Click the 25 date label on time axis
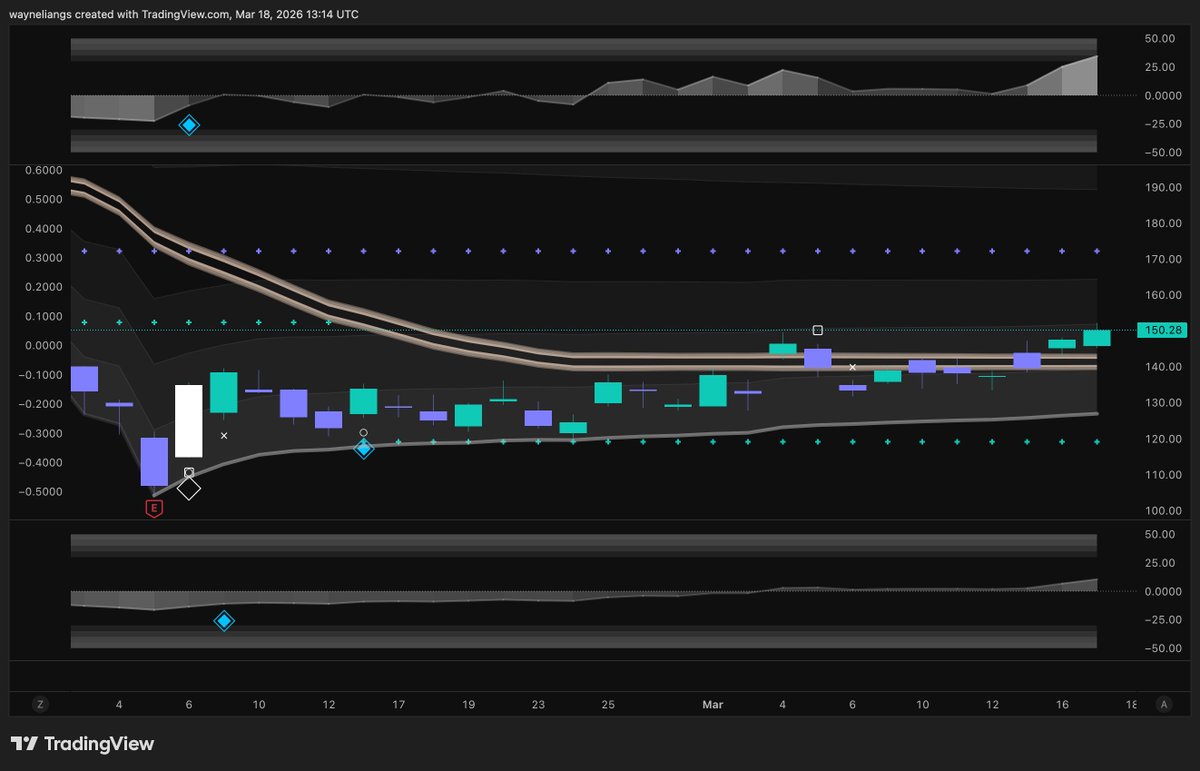1200x771 pixels. [608, 704]
